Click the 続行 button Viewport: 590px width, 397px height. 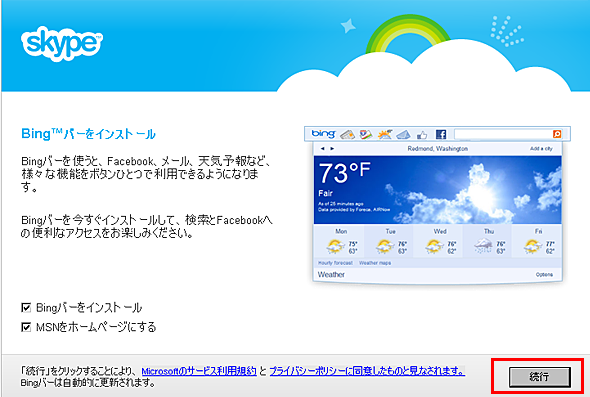(x=539, y=377)
